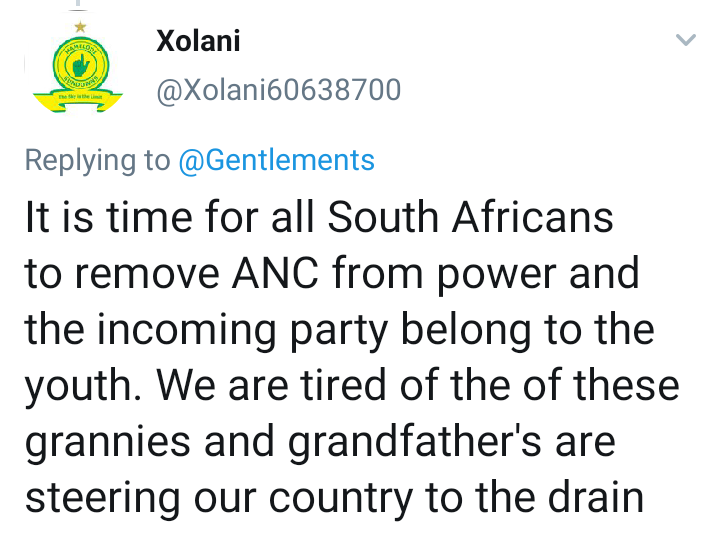This screenshot has height=539, width=720.
Task: Click the words 'South Africans' in tweet
Action: pos(471,217)
